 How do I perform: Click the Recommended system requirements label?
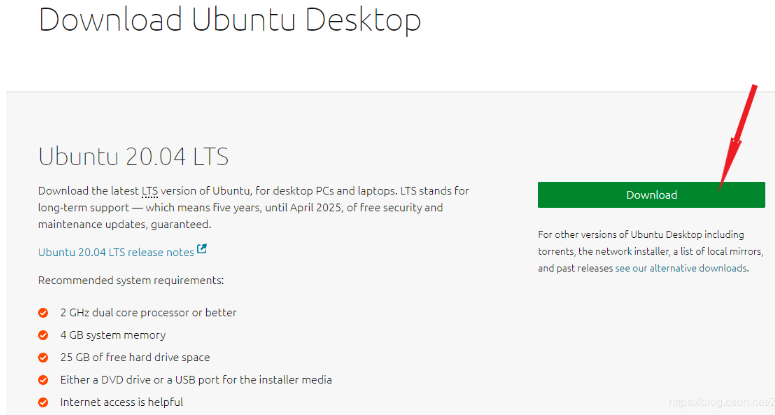point(131,280)
